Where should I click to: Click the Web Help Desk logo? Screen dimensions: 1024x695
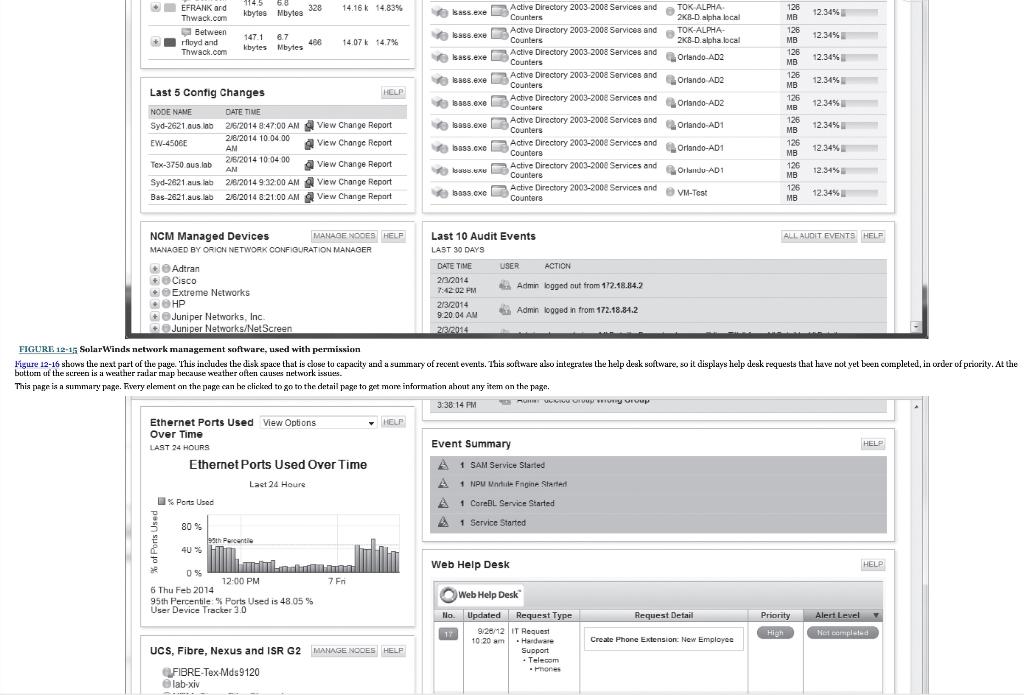coord(480,595)
